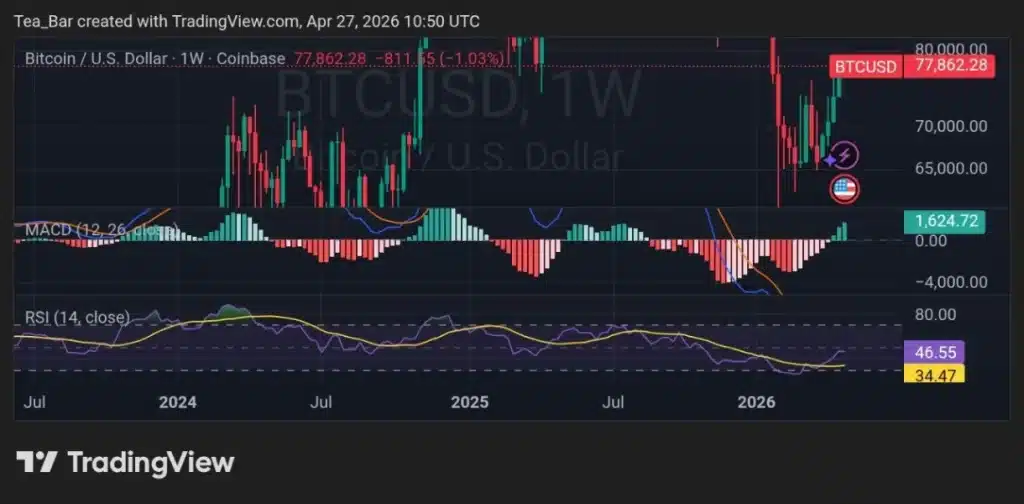Click the 80.00 RSI axis label

tap(936, 315)
